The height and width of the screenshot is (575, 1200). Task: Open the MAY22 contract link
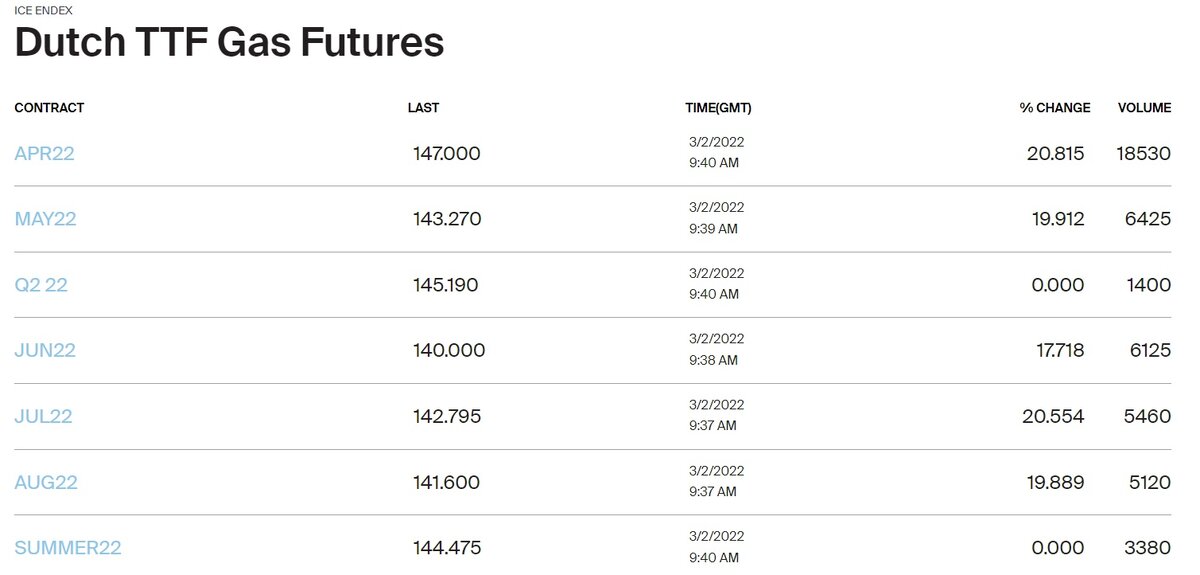[45, 219]
